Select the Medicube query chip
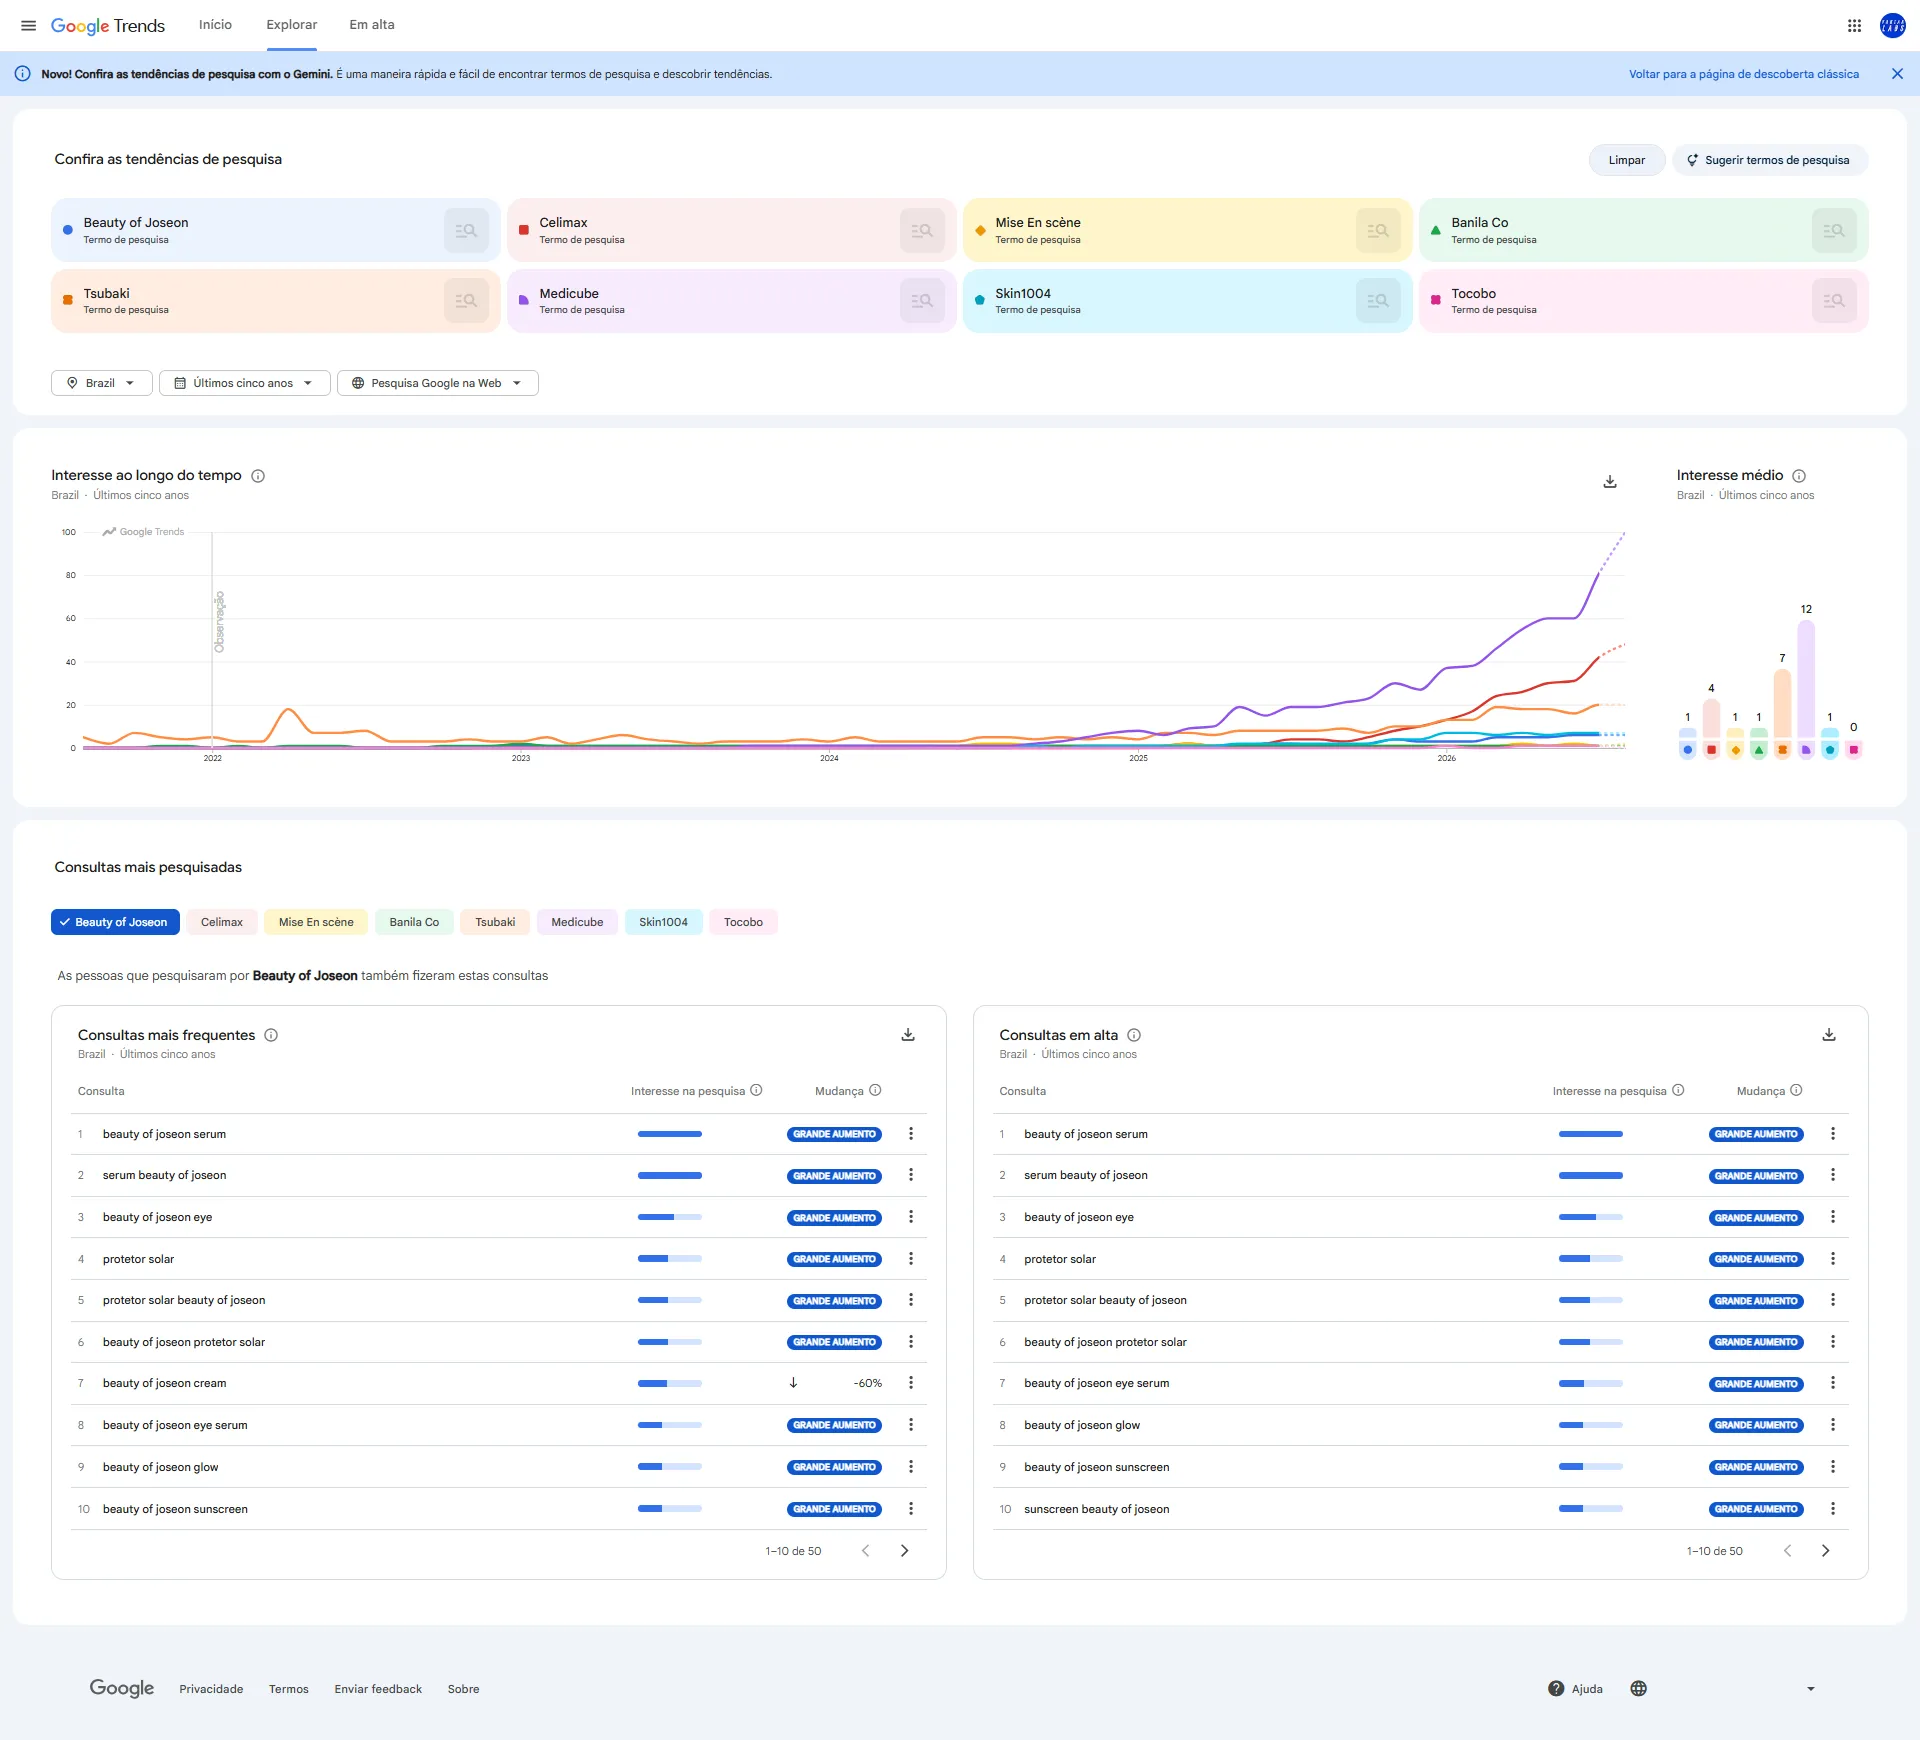The width and height of the screenshot is (1920, 1740). click(577, 922)
